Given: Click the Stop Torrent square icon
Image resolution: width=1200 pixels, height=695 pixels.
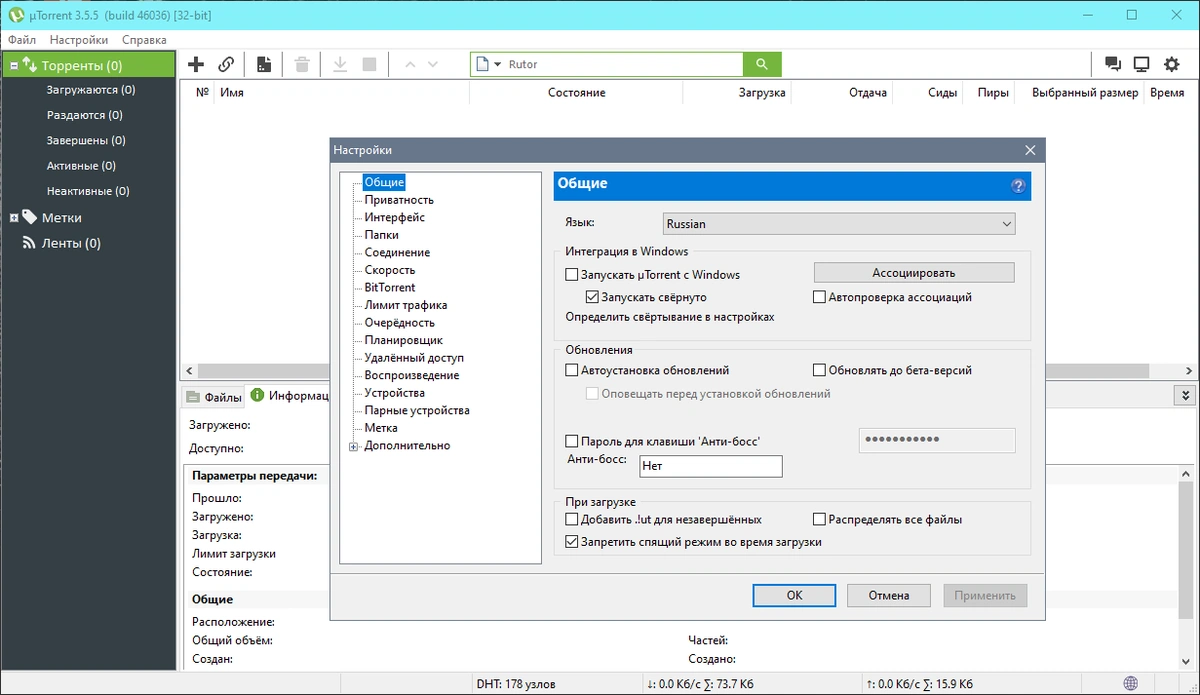Looking at the screenshot, I should (369, 64).
